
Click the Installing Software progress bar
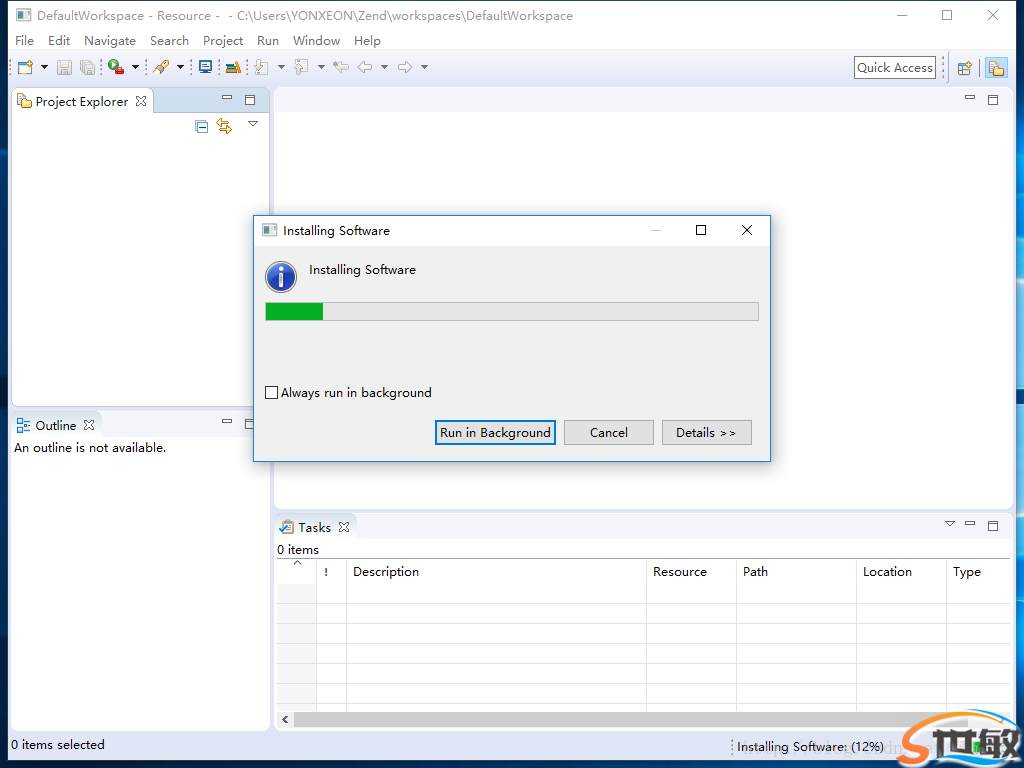coord(512,312)
